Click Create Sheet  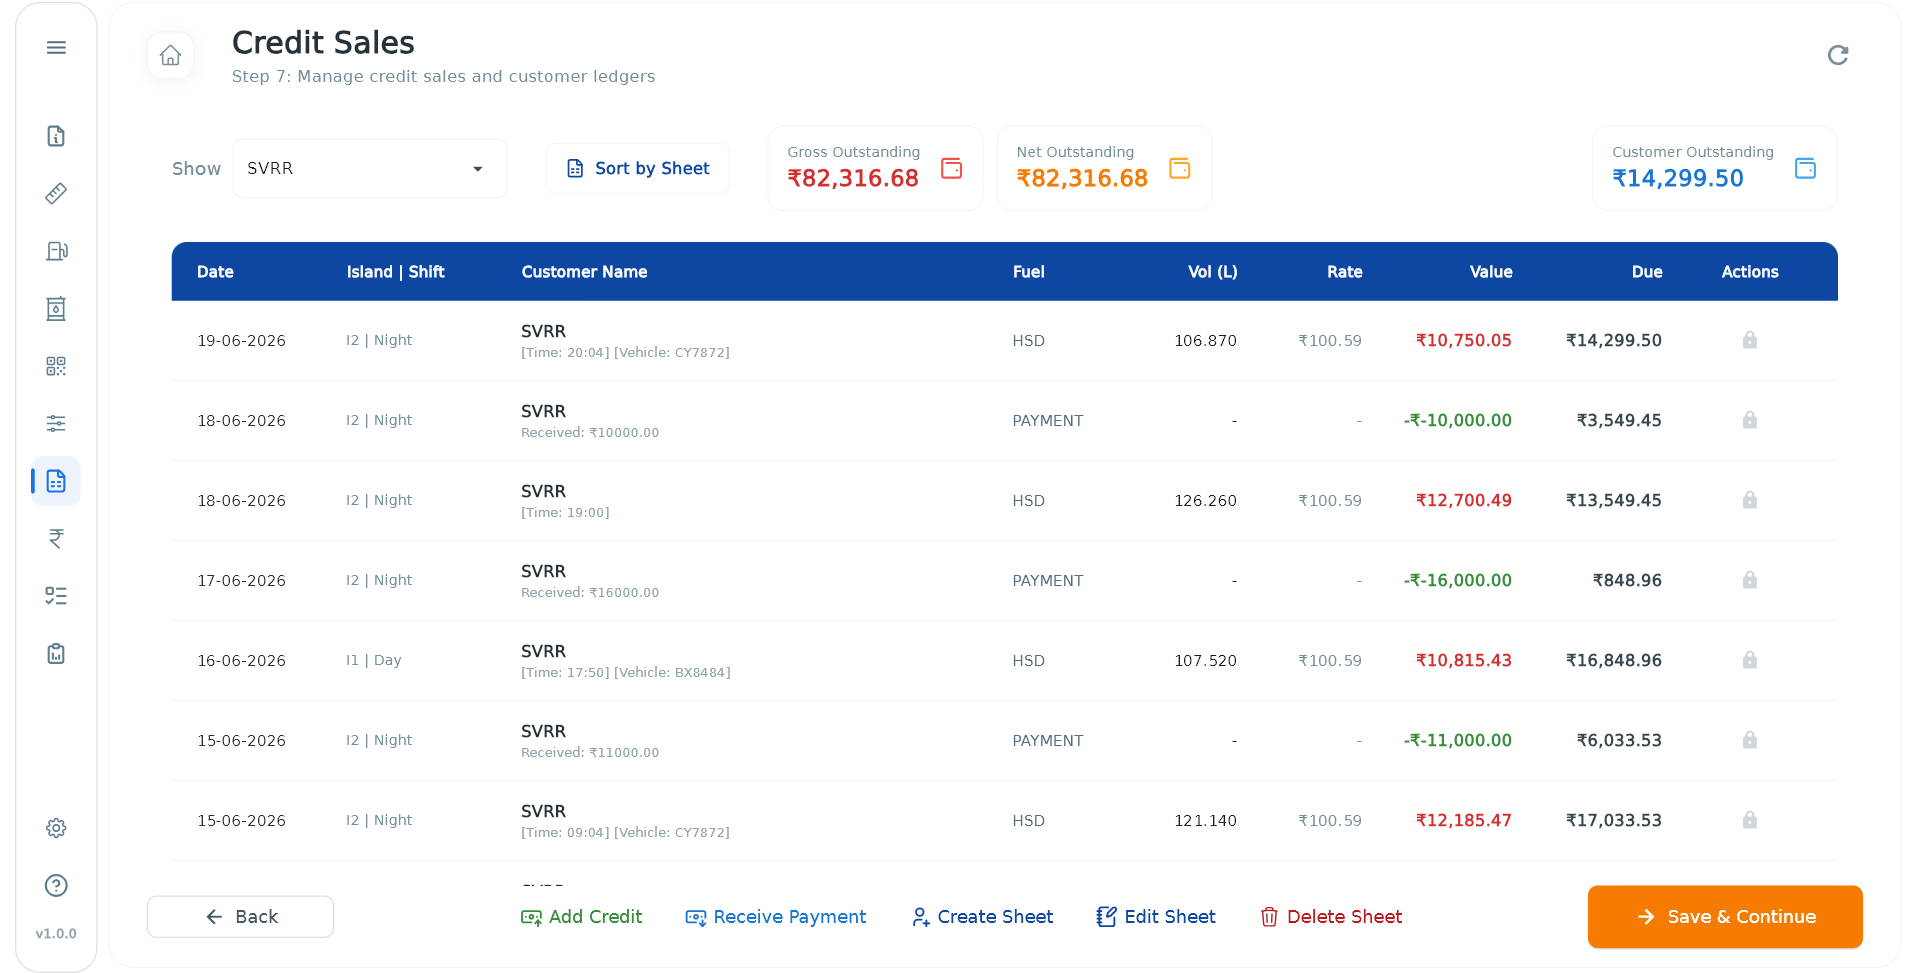click(982, 917)
